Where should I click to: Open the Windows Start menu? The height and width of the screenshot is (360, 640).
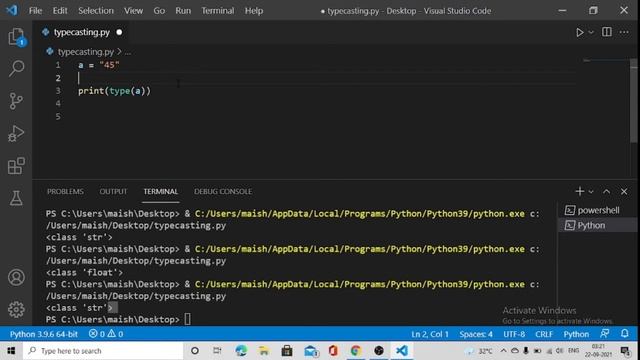pos(11,351)
